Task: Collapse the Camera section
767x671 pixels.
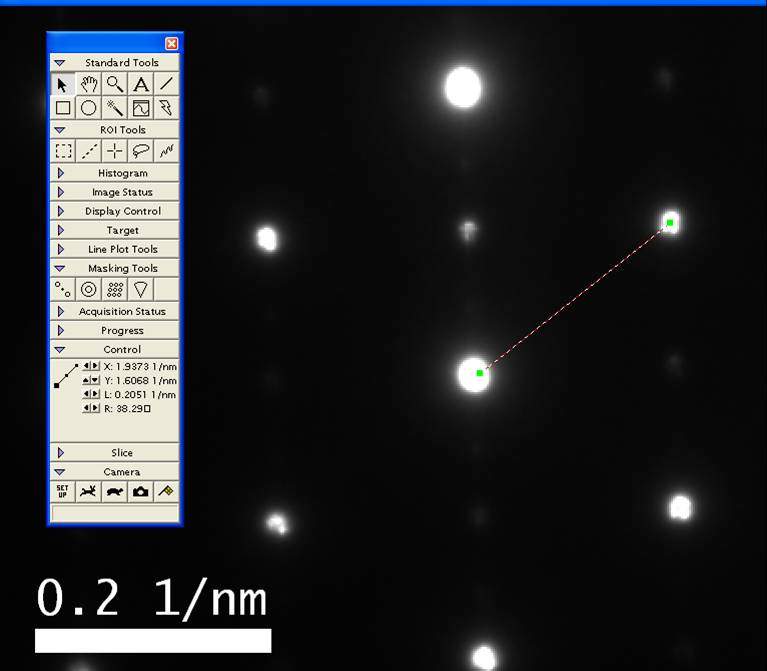Action: (60, 471)
